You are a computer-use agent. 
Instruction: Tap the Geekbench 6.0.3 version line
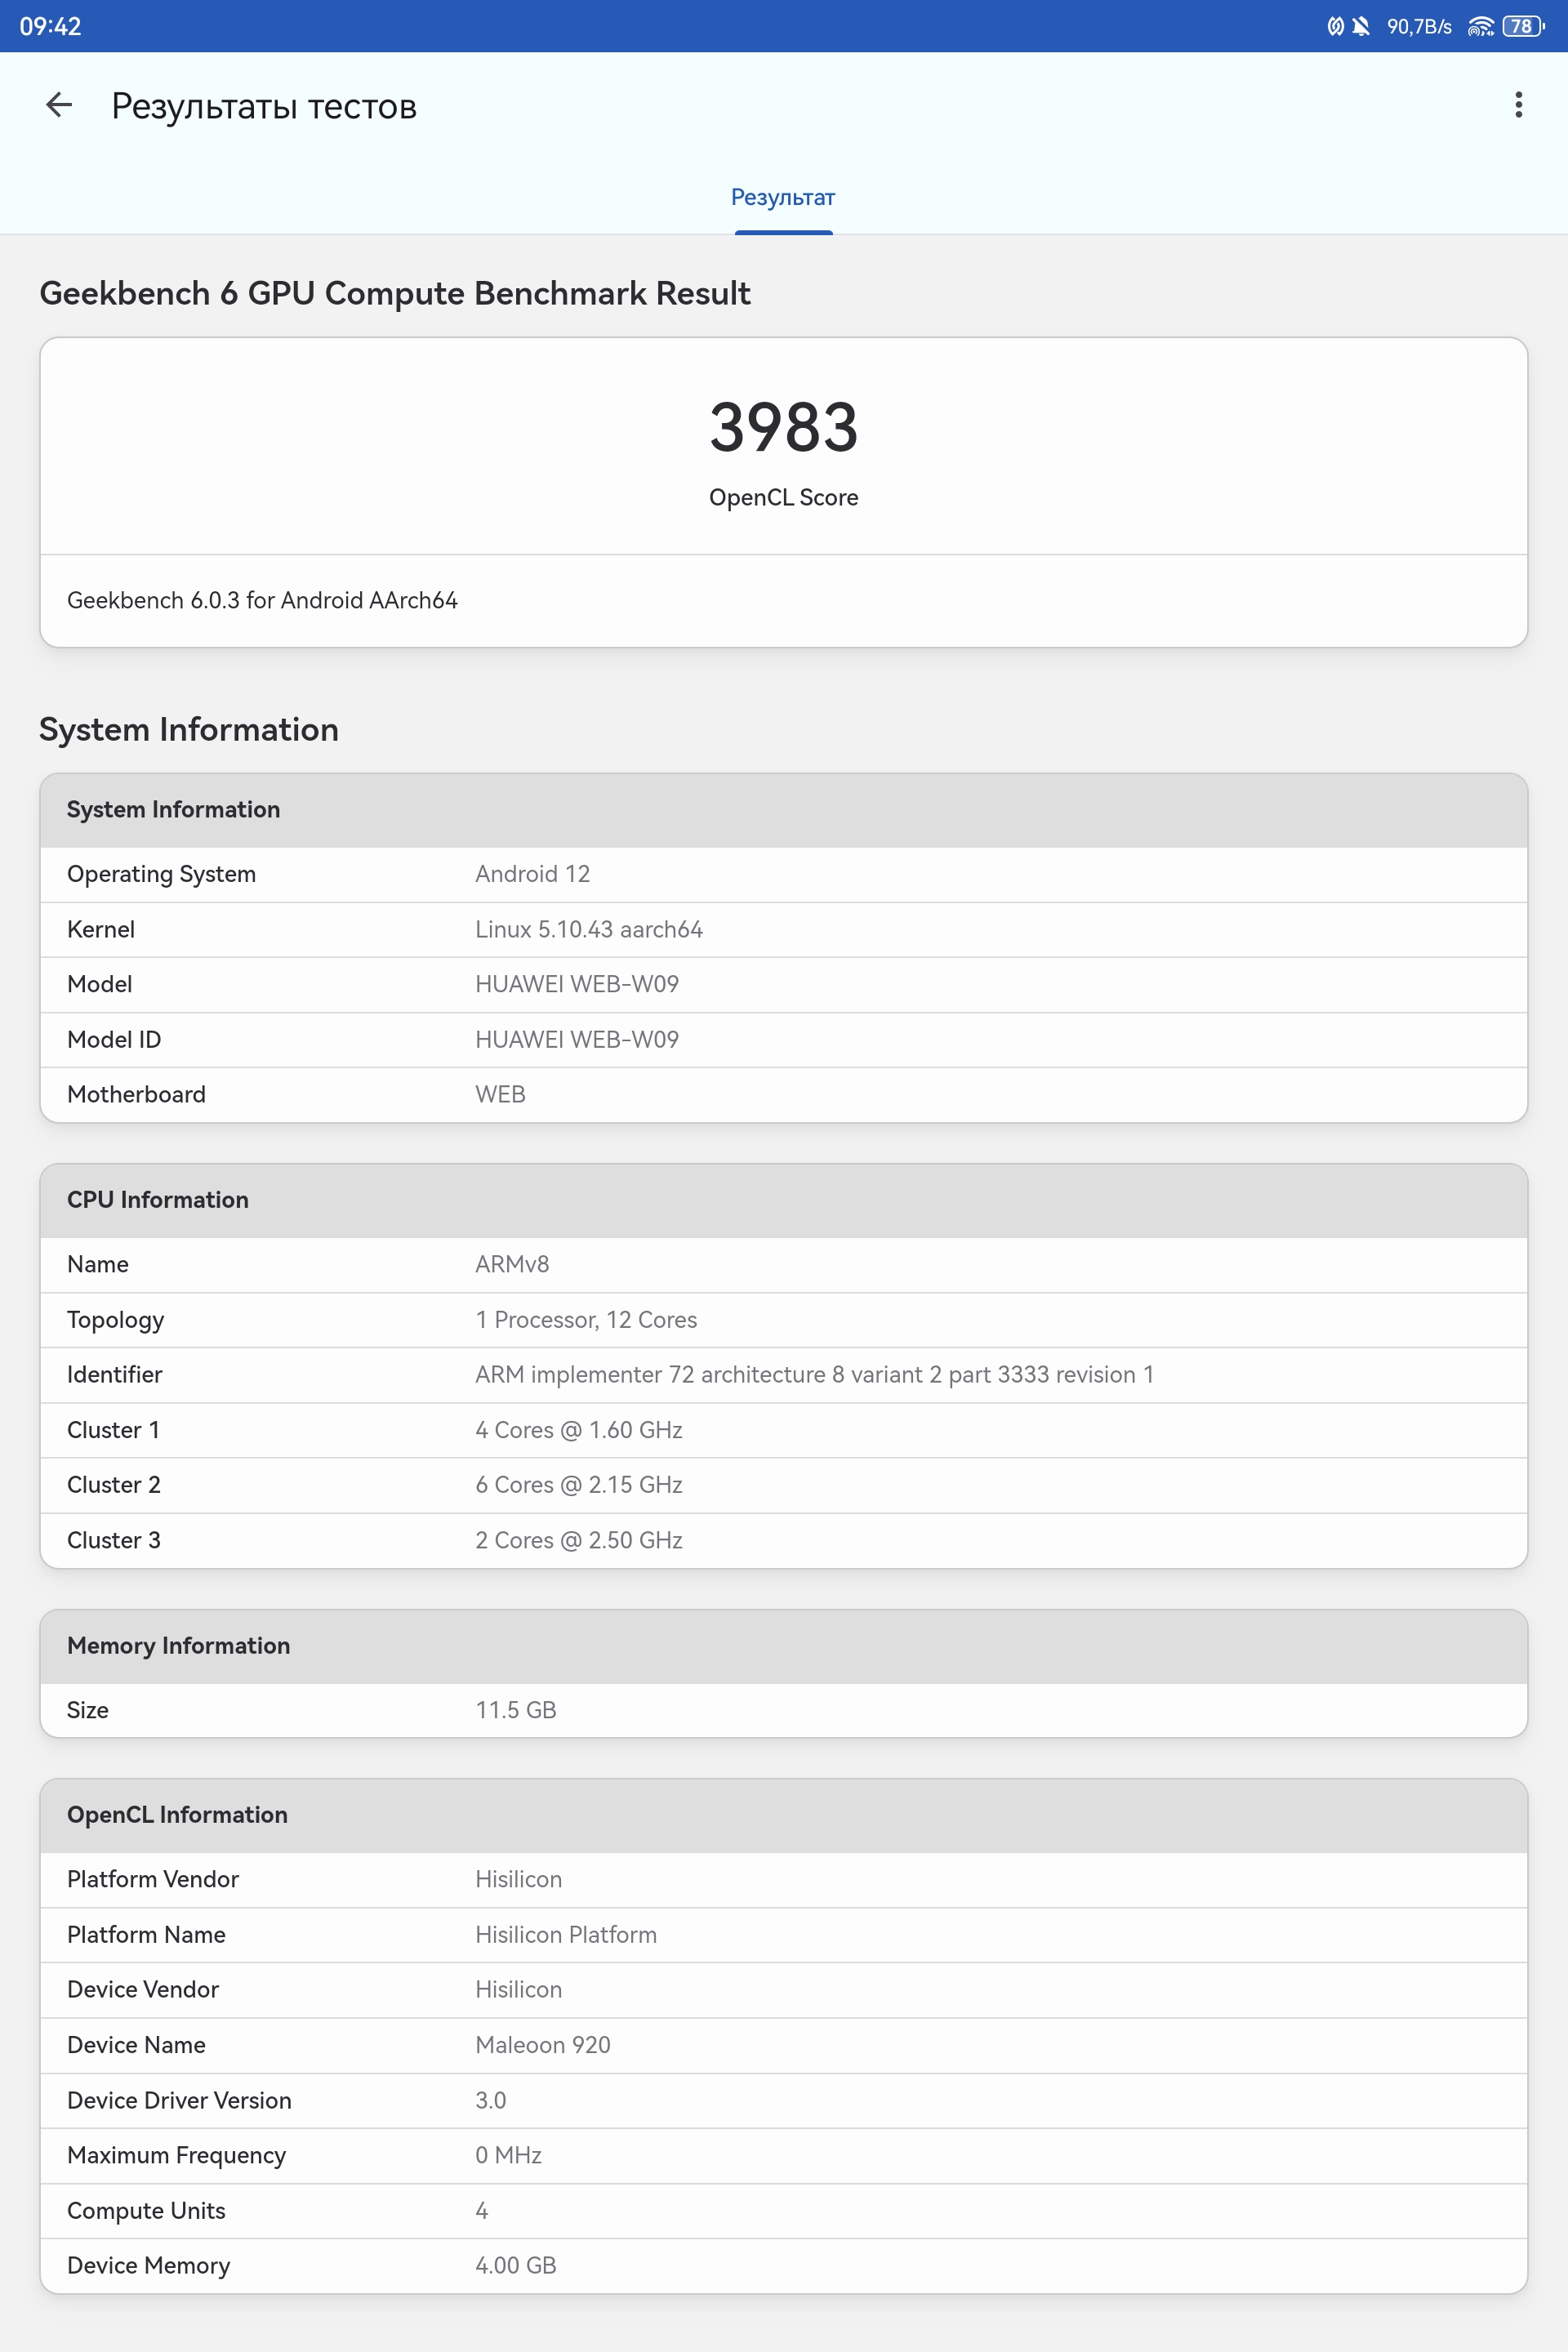point(262,600)
